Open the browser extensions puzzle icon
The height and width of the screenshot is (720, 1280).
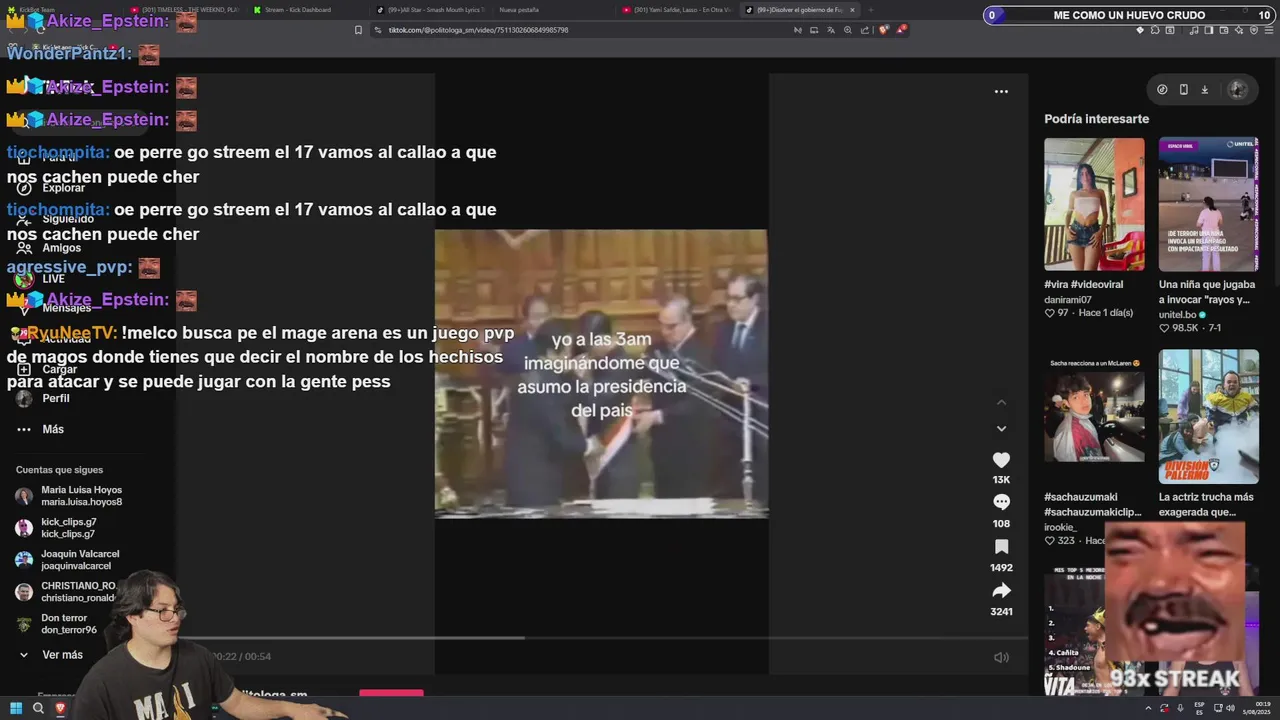(x=1155, y=30)
